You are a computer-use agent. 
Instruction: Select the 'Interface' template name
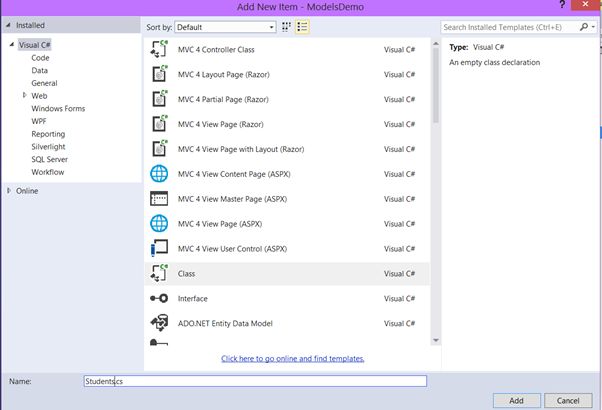192,299
